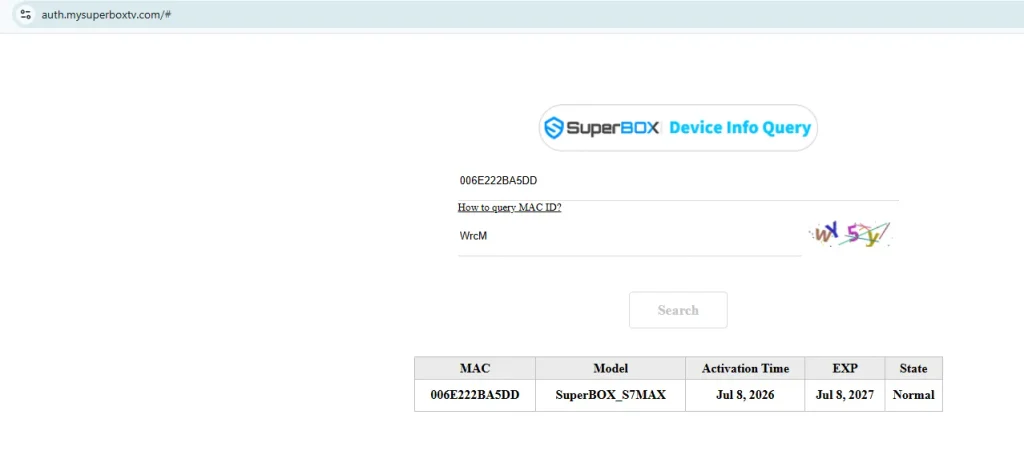
Task: Click the site settings icon in address bar
Action: 25,14
